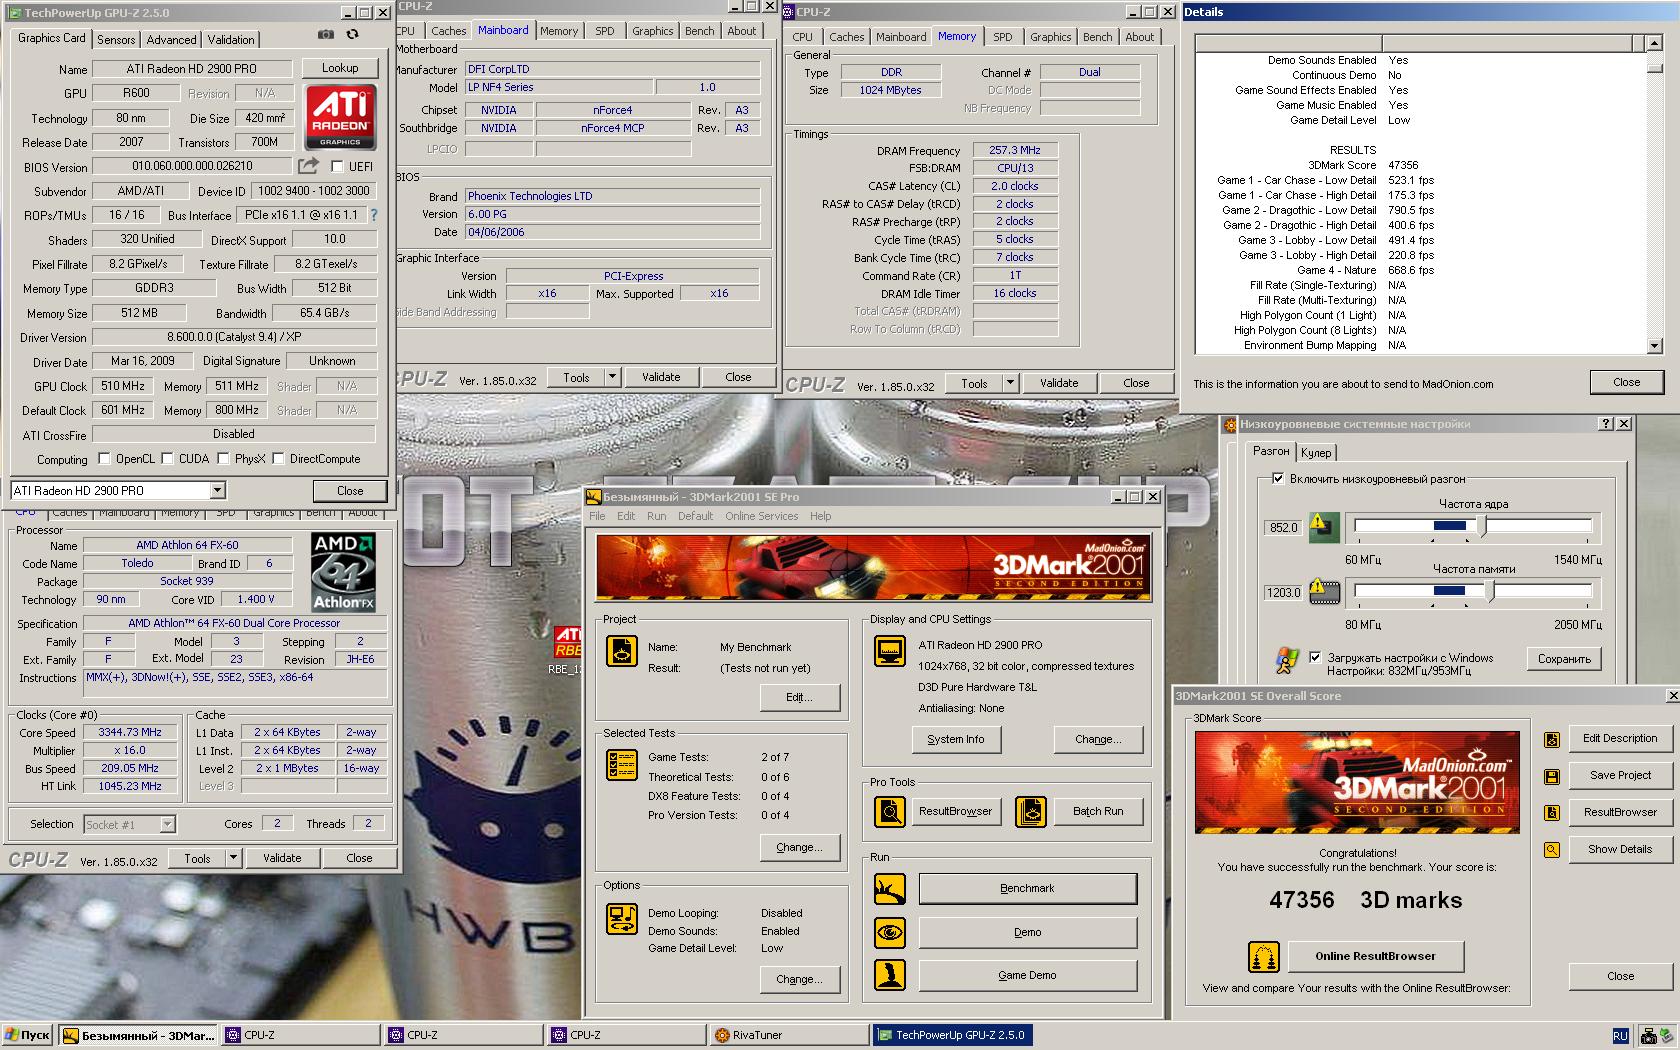1680x1050 pixels.
Task: Switch to Кулер tab in RivaTuner
Action: pyautogui.click(x=1316, y=453)
